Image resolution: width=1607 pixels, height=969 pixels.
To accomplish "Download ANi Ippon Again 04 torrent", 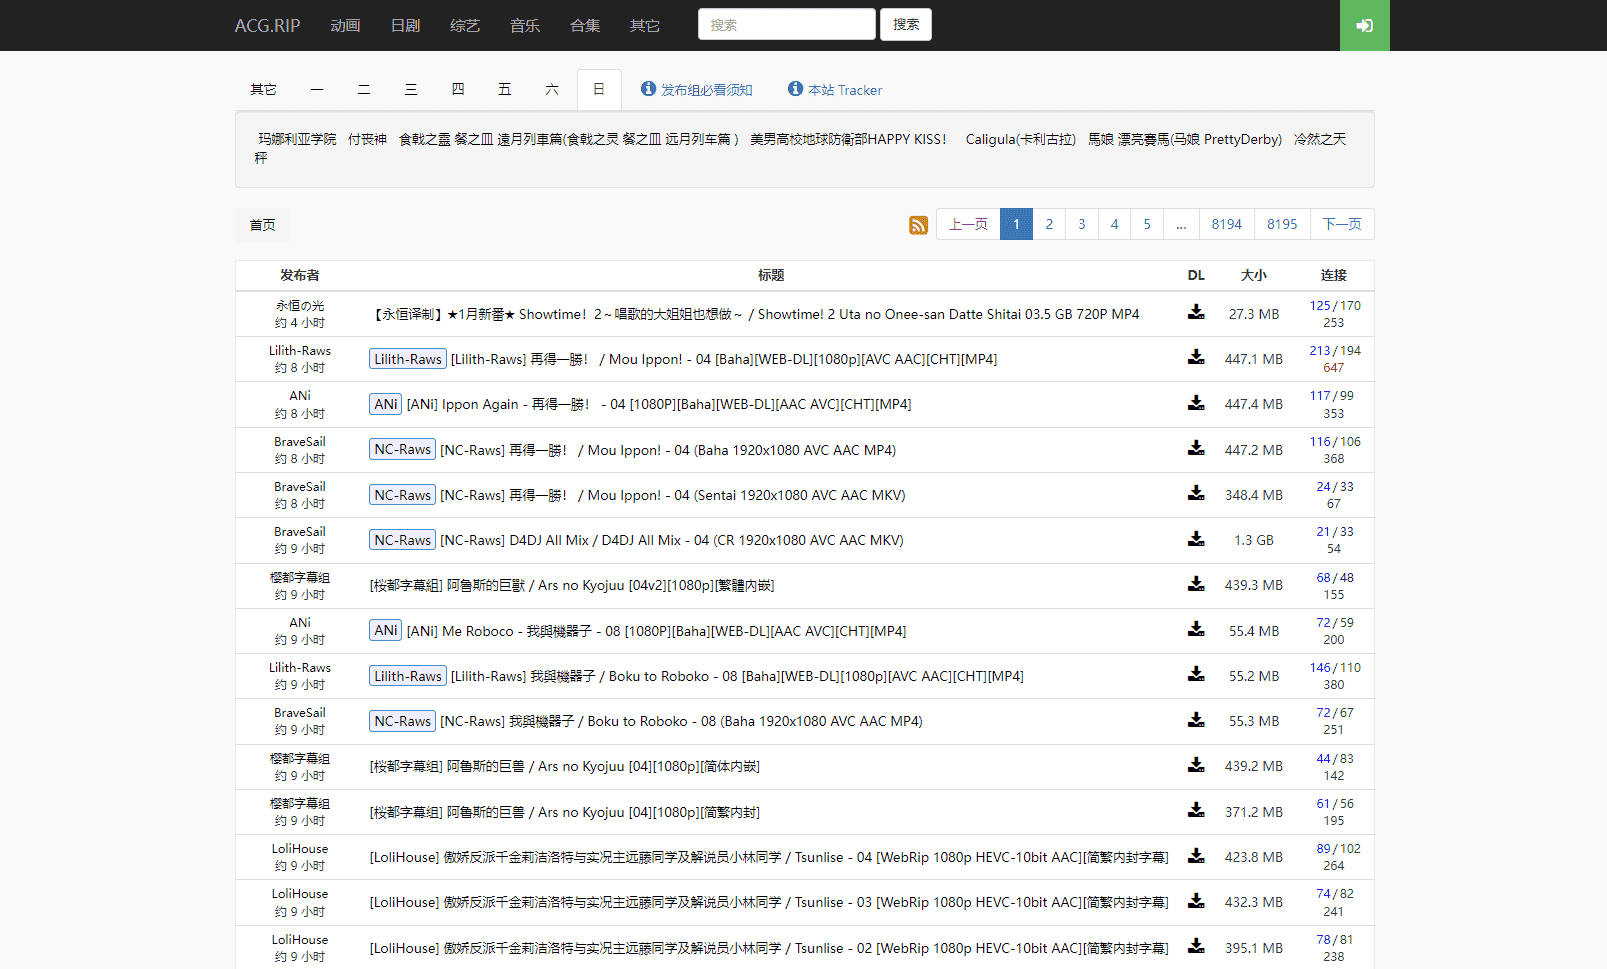I will coord(1196,404).
